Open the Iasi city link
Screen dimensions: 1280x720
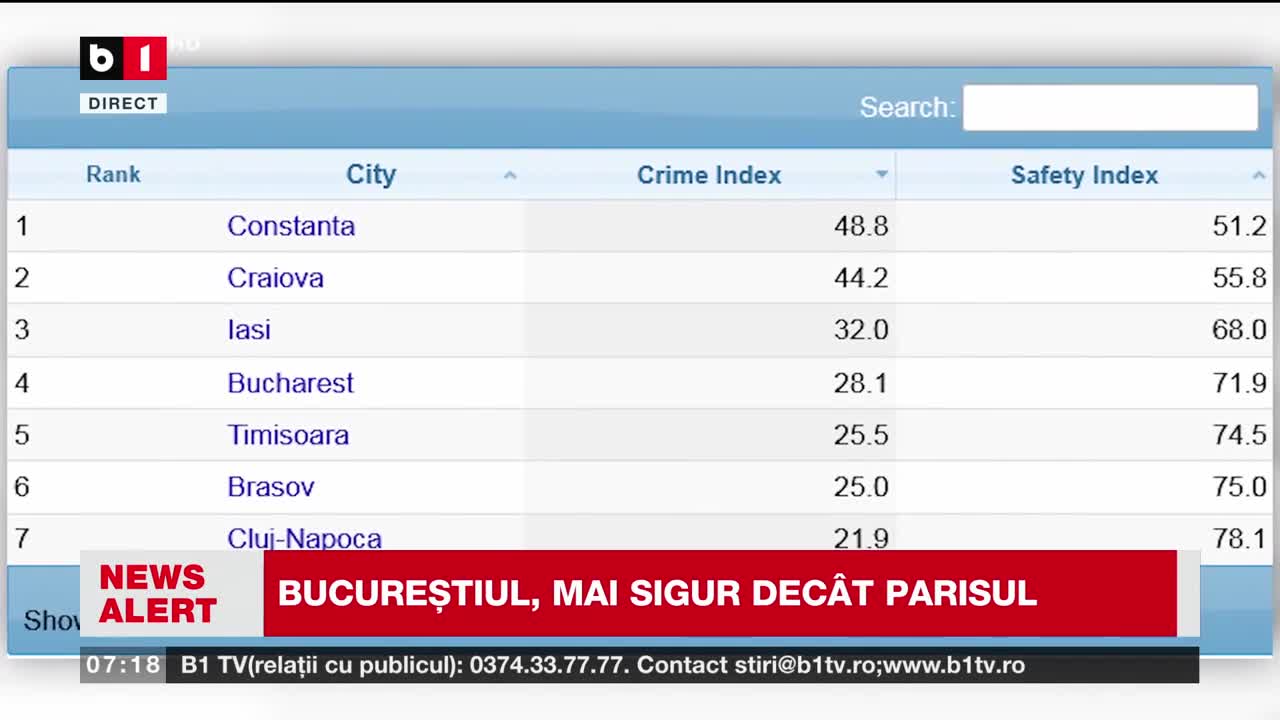249,330
